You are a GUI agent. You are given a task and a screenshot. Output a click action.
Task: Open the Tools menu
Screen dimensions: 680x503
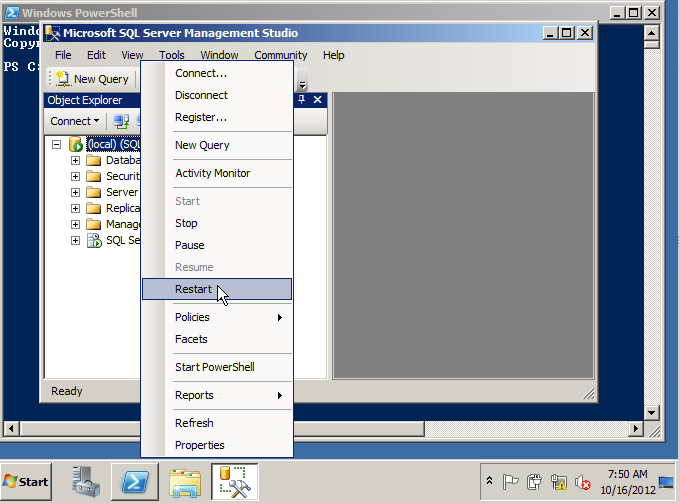(171, 55)
